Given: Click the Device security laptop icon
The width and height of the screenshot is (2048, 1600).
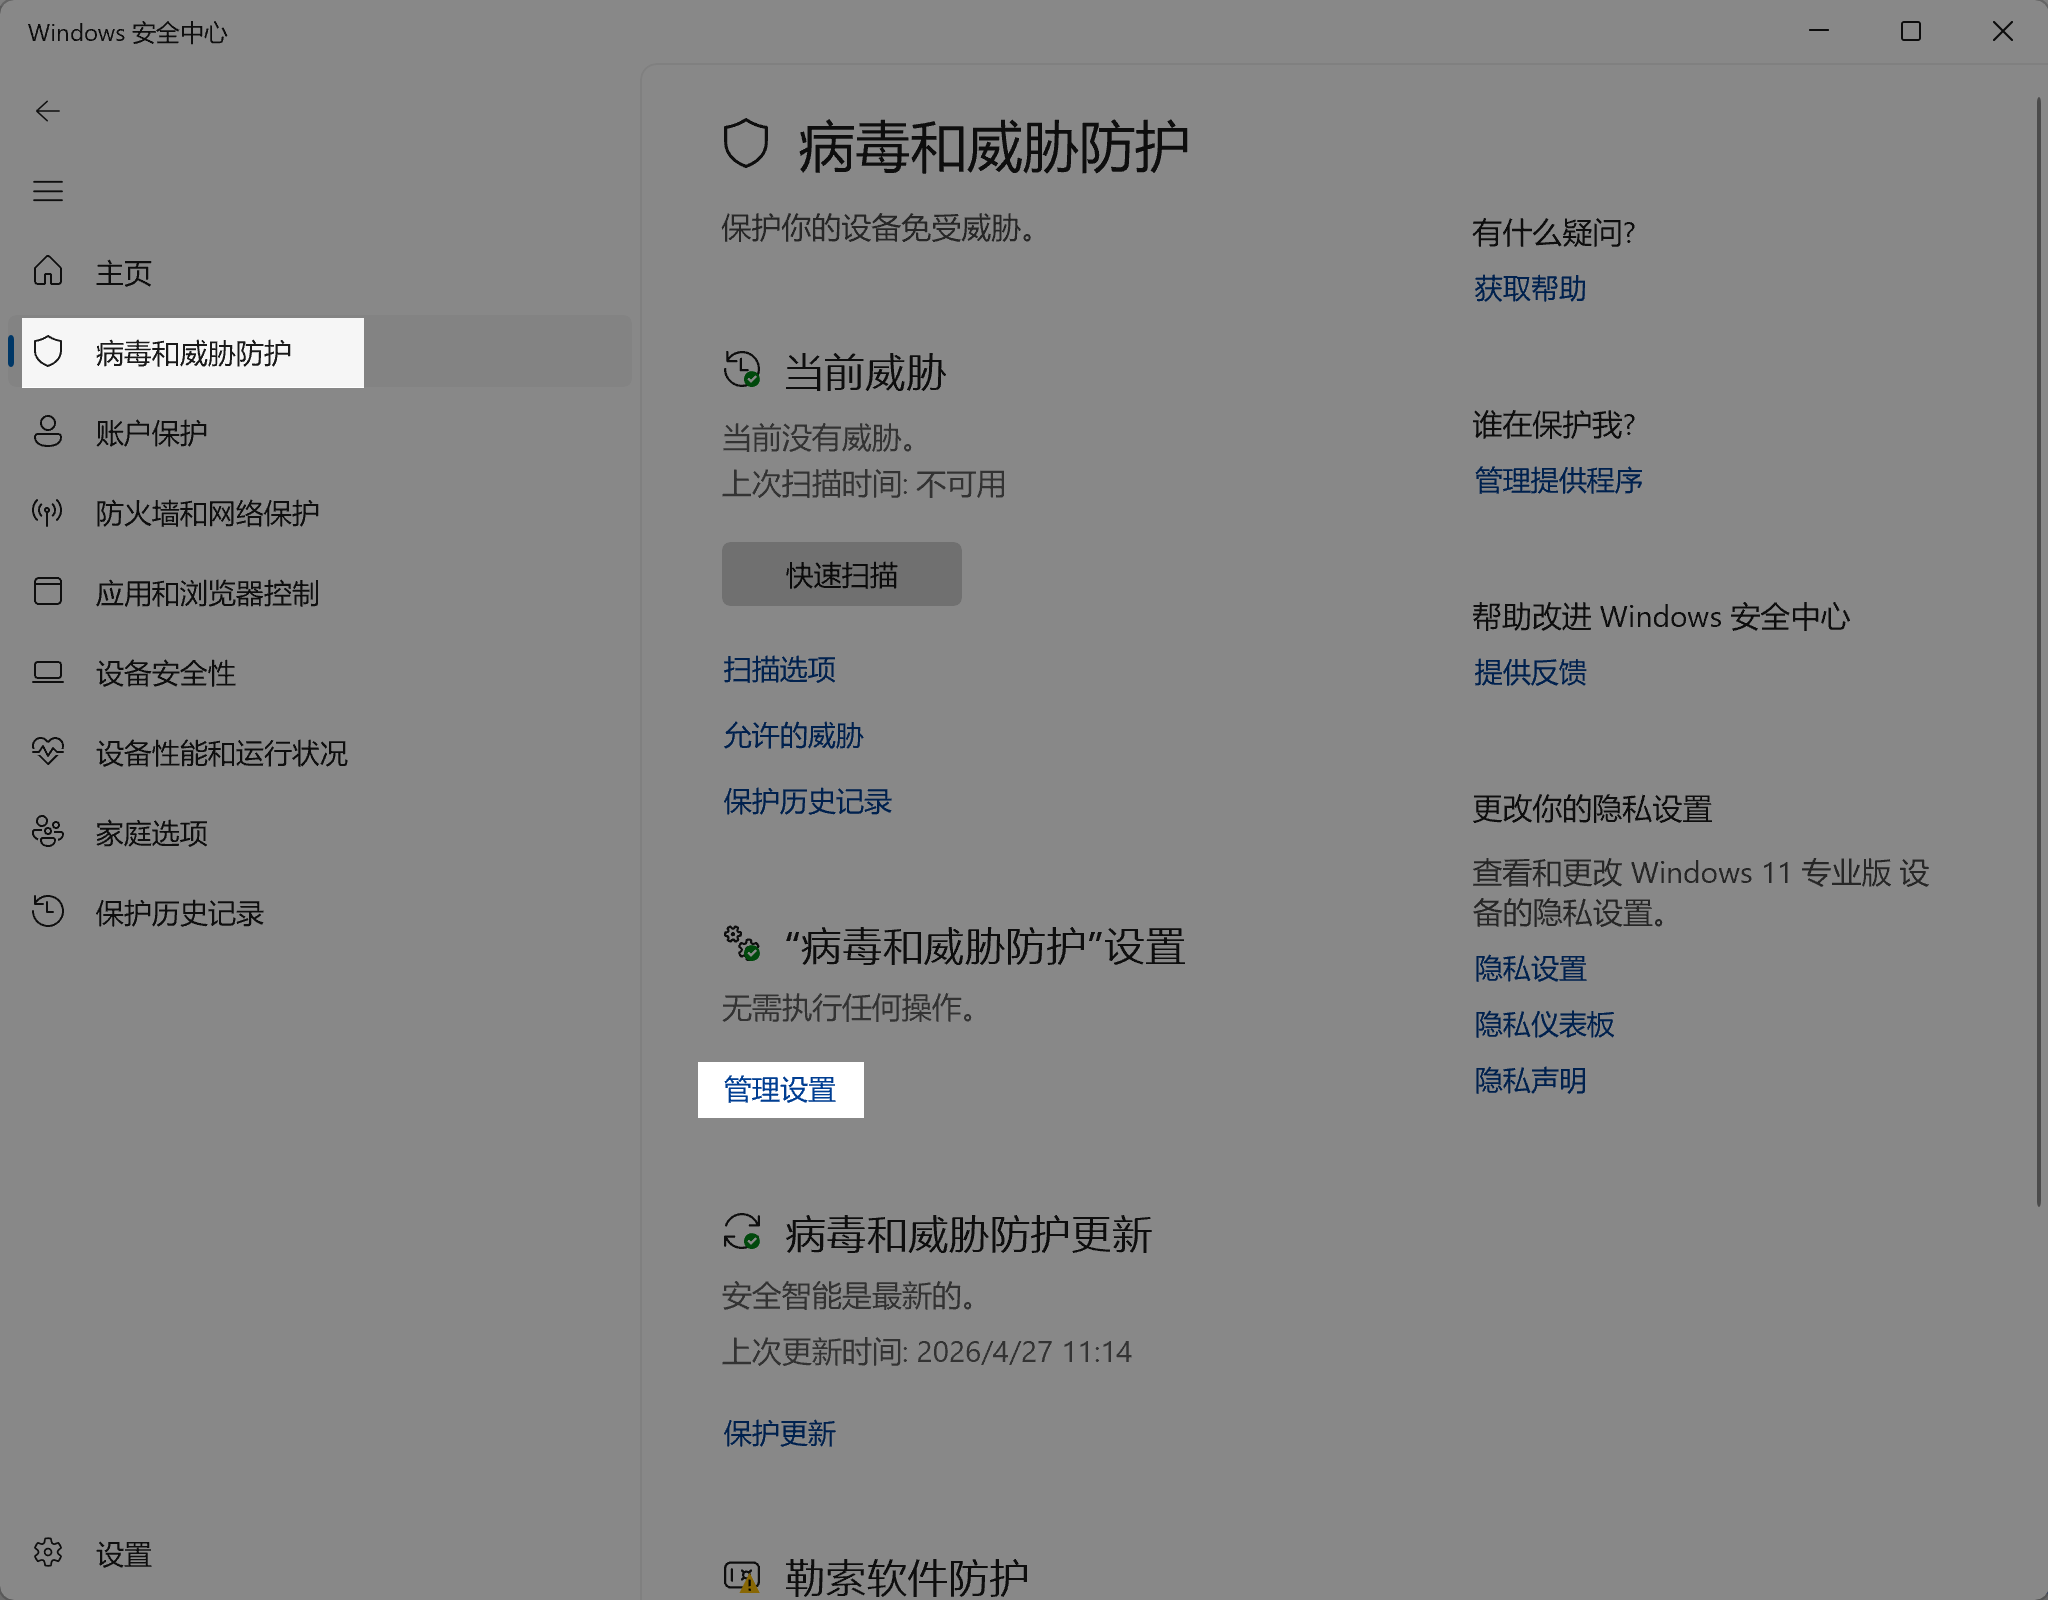Looking at the screenshot, I should click(x=47, y=672).
